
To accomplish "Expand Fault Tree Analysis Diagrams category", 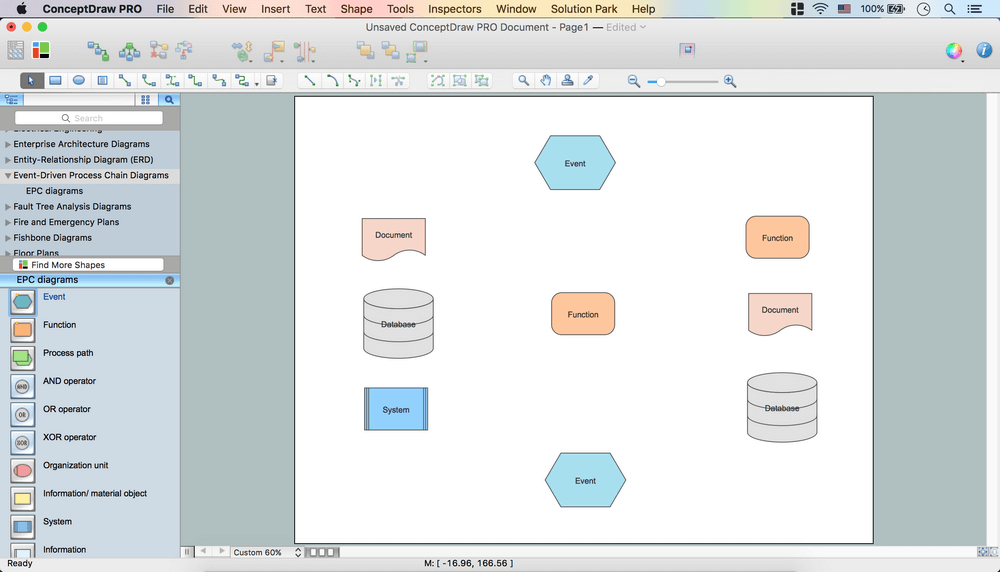I will pyautogui.click(x=8, y=207).
